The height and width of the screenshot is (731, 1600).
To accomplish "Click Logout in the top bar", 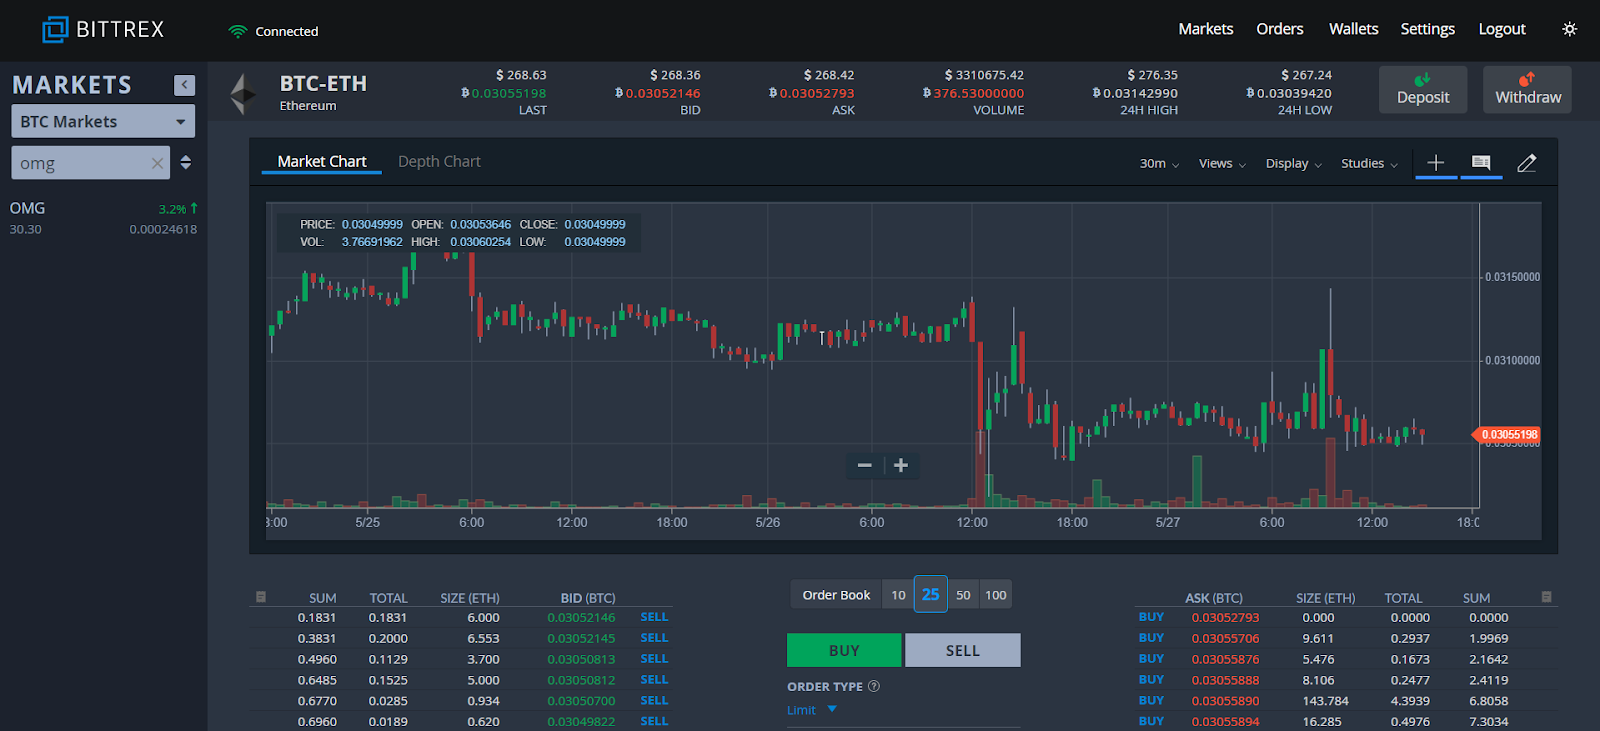I will (1502, 29).
